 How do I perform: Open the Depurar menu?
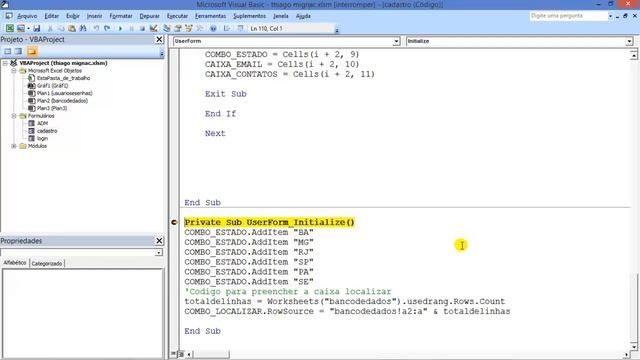[149, 16]
